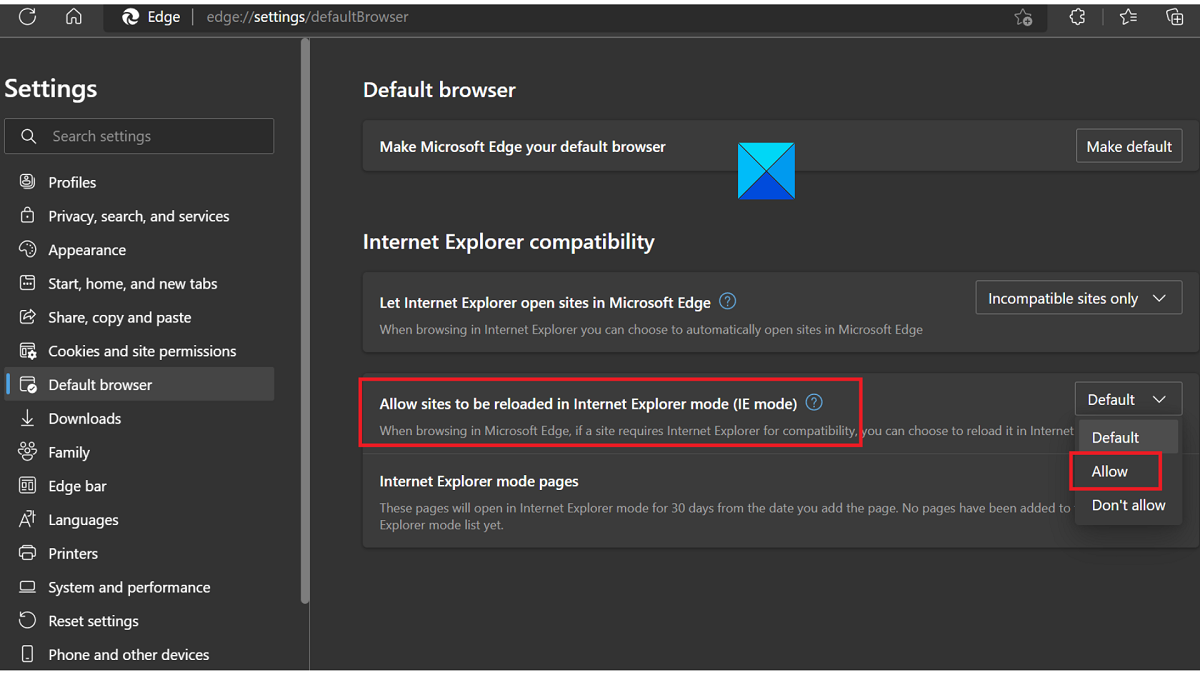Viewport: 1200px width, 675px height.
Task: Click the Home button in the toolbar
Action: tap(73, 16)
